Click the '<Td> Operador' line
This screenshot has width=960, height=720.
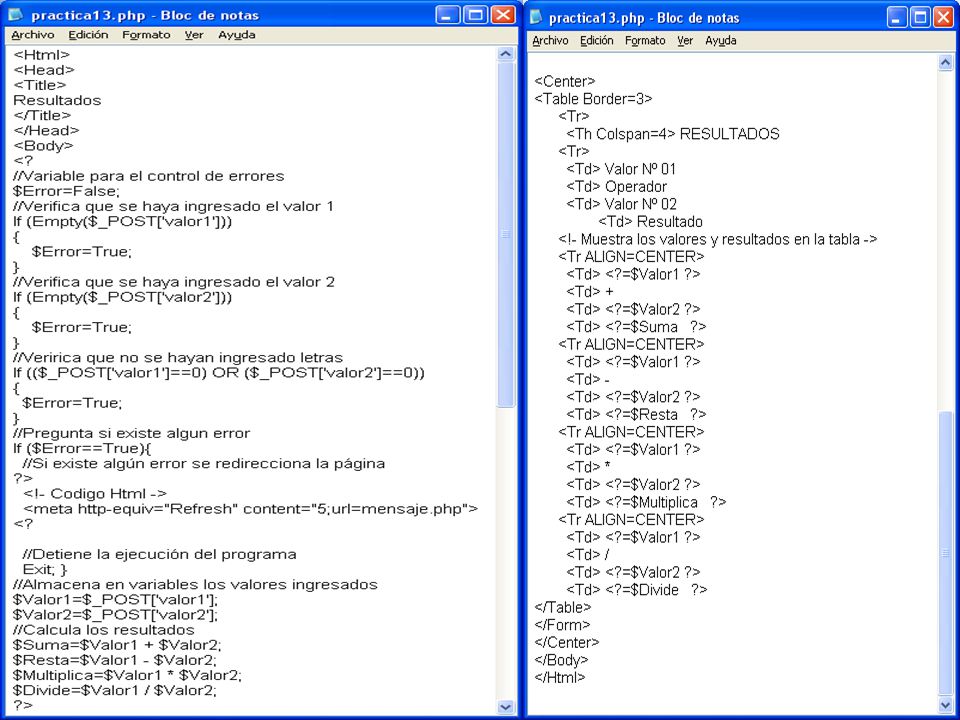(x=617, y=187)
